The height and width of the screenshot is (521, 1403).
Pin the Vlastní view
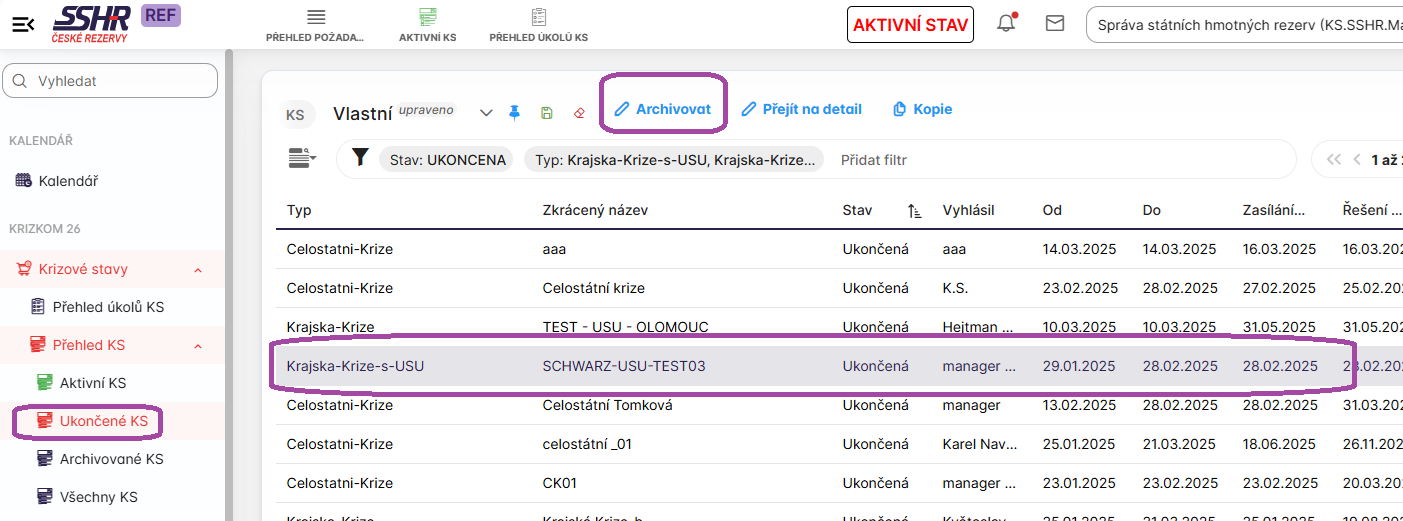coord(515,113)
